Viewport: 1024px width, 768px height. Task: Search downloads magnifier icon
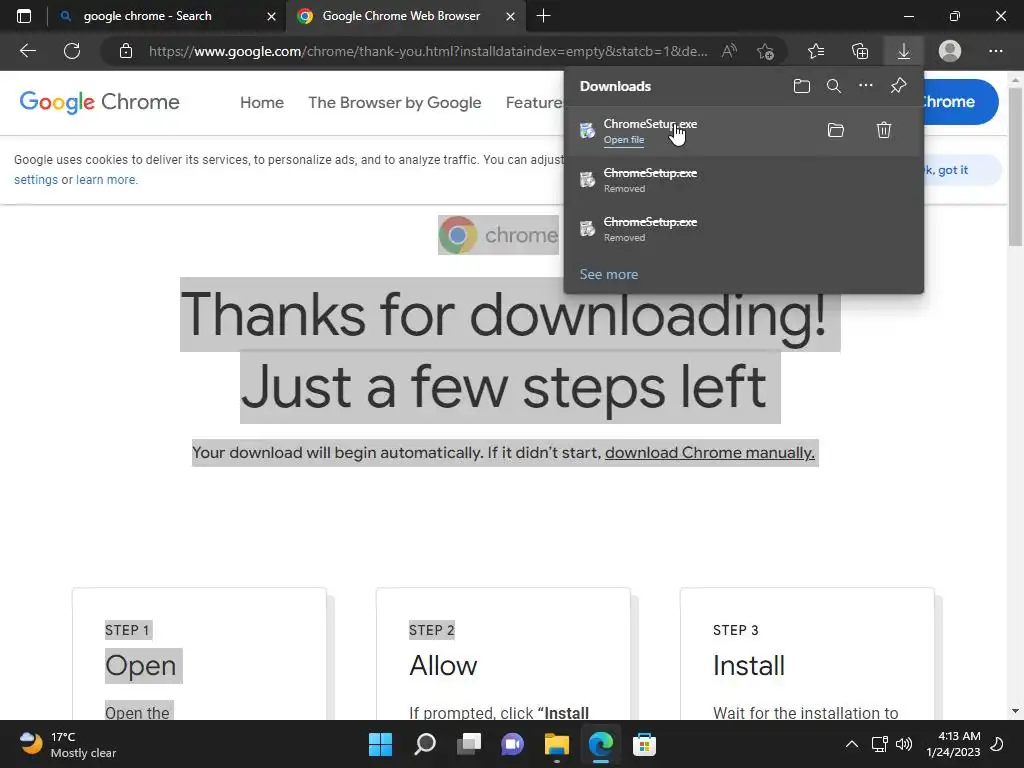point(834,86)
